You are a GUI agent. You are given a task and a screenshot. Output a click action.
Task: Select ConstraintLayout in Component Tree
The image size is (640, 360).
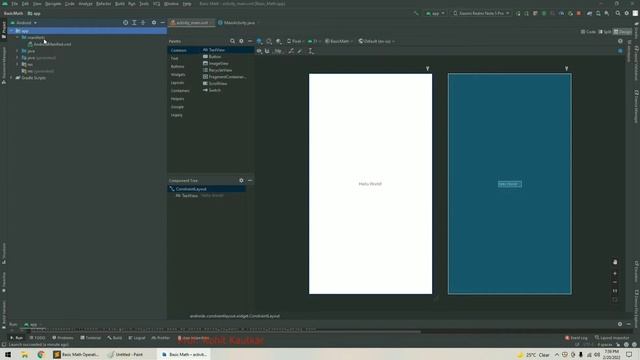(207, 189)
